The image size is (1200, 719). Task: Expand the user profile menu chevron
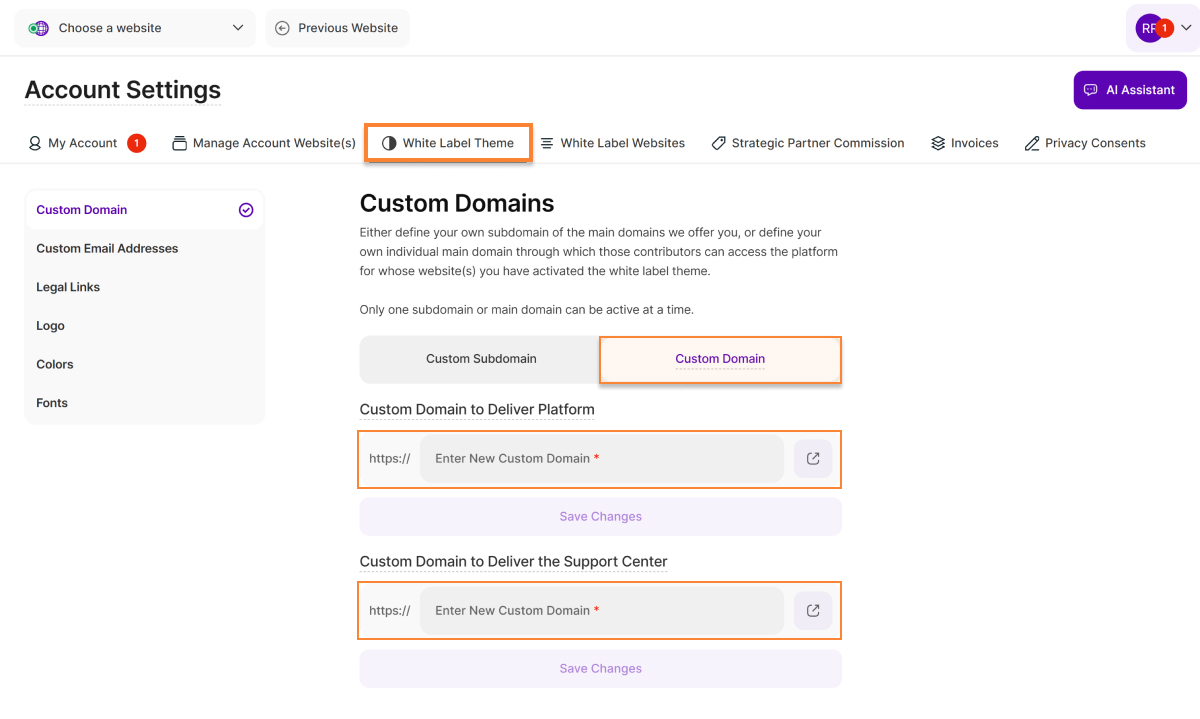[1186, 28]
